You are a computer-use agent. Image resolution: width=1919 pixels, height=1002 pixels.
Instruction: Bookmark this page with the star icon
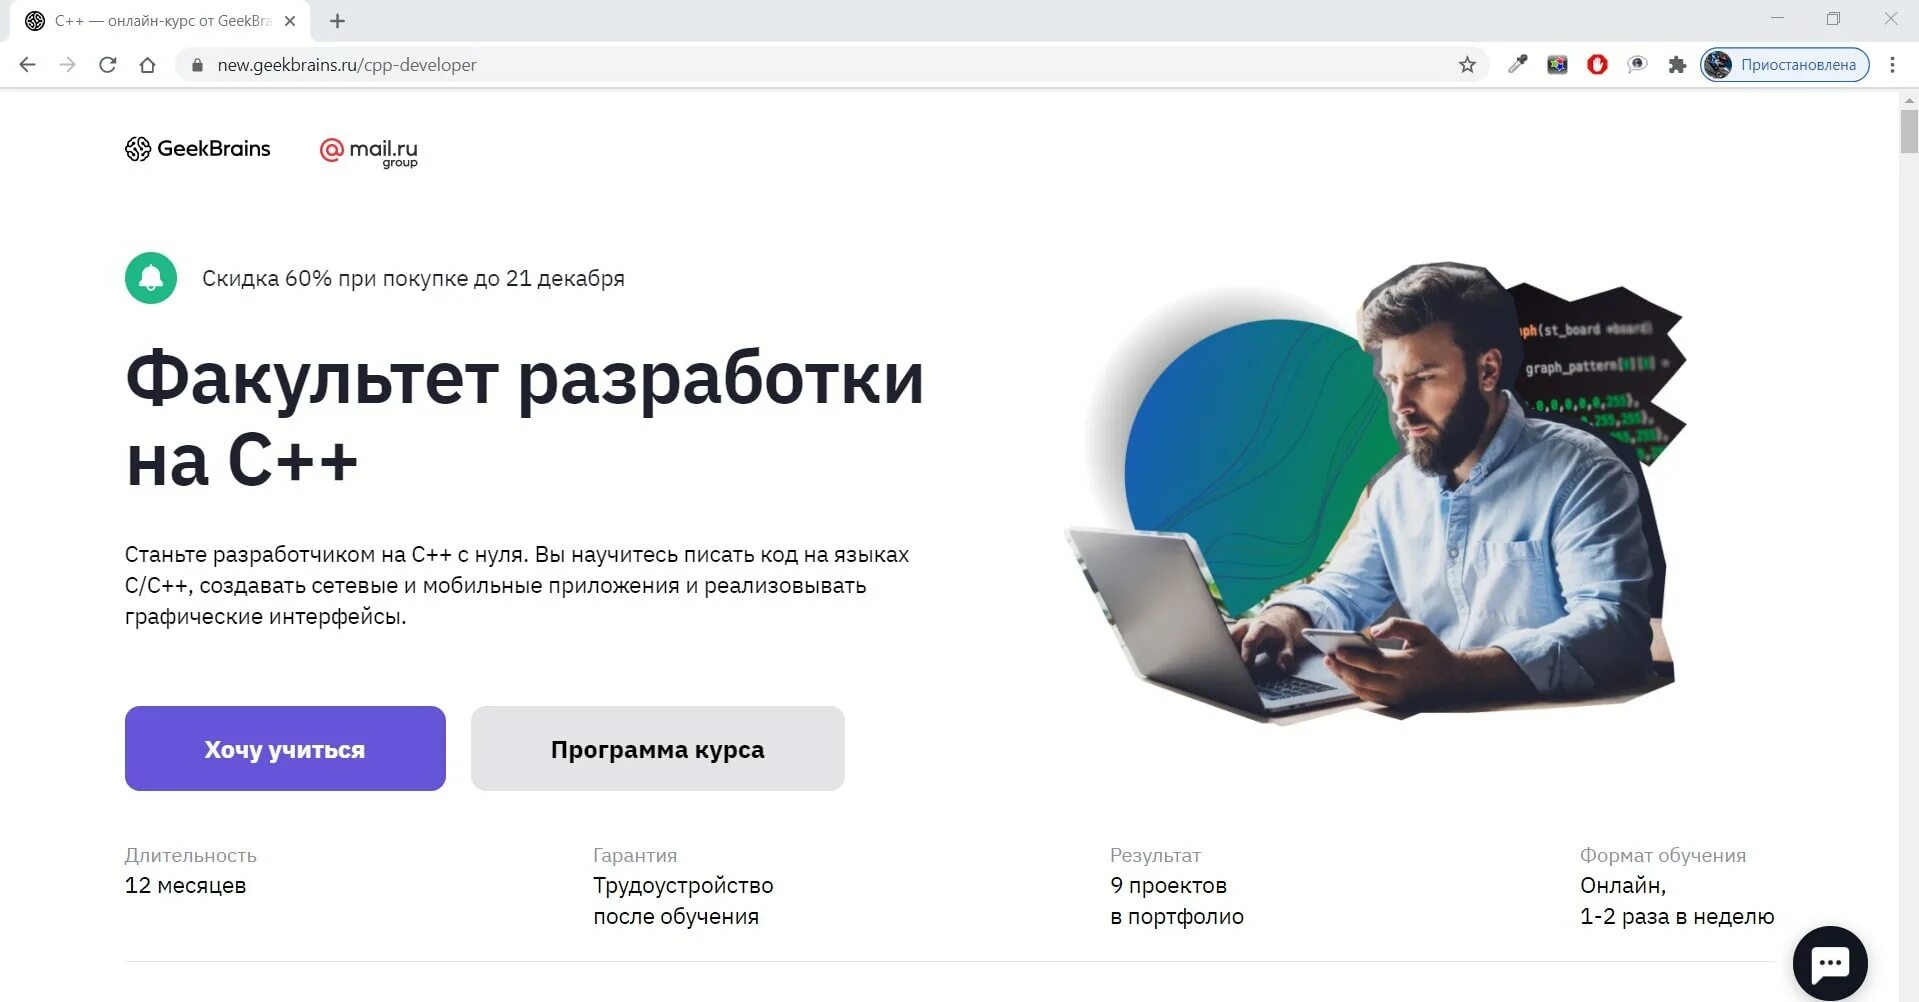tap(1467, 65)
